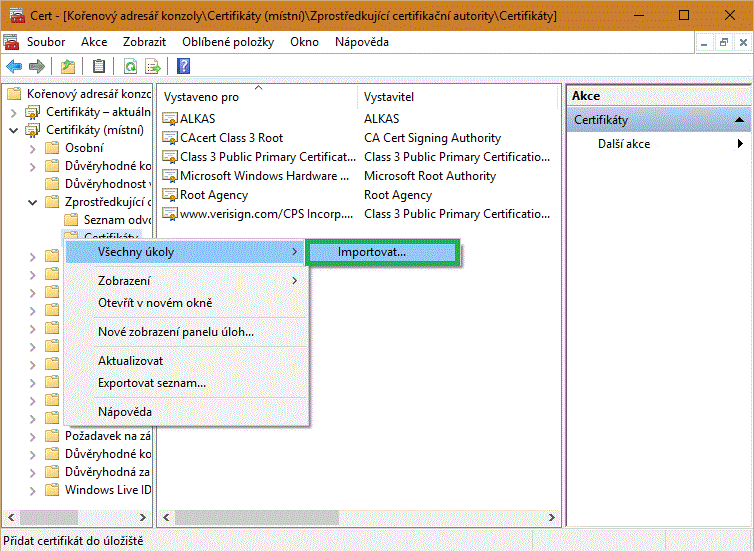
Task: Sort by the Vystavitel column header
Action: tap(389, 97)
